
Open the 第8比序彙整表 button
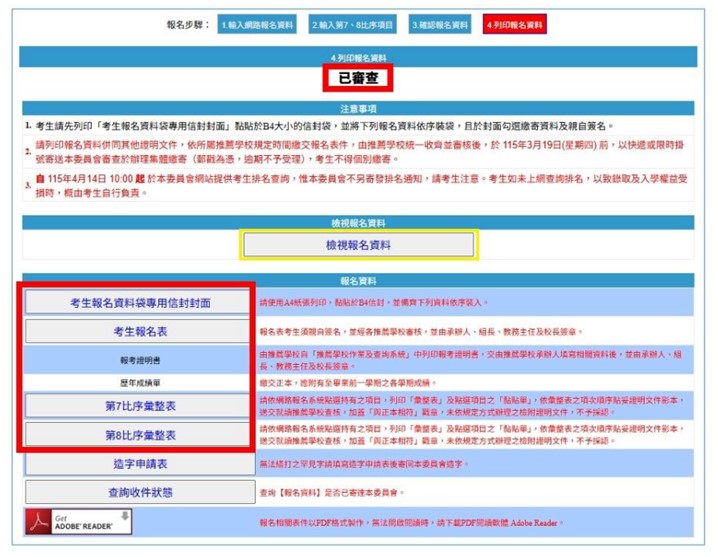[140, 435]
